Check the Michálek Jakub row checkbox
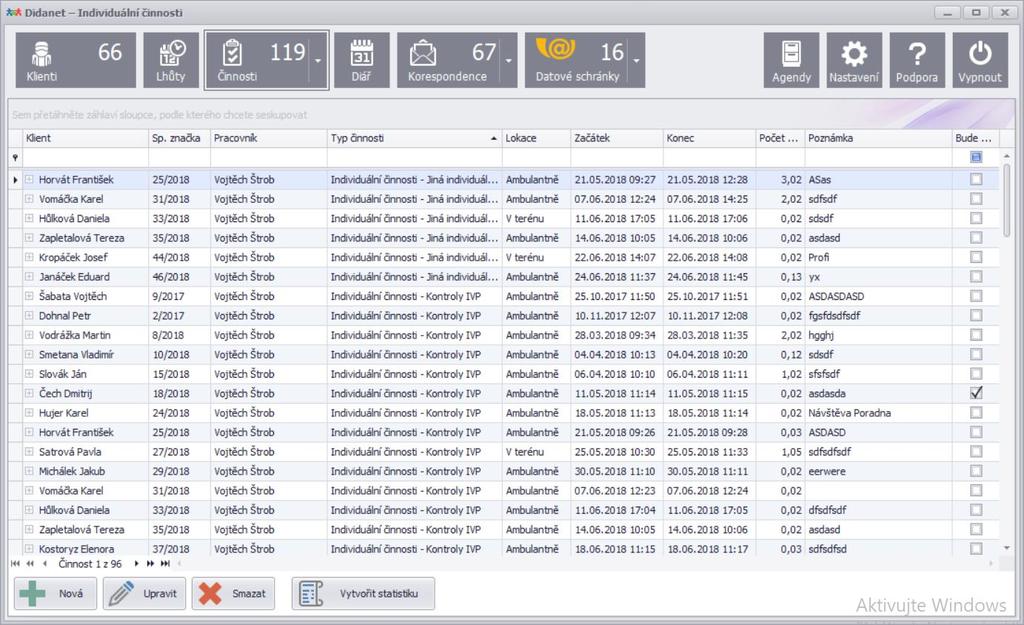Screen dimensions: 1024x625 click(x=976, y=471)
